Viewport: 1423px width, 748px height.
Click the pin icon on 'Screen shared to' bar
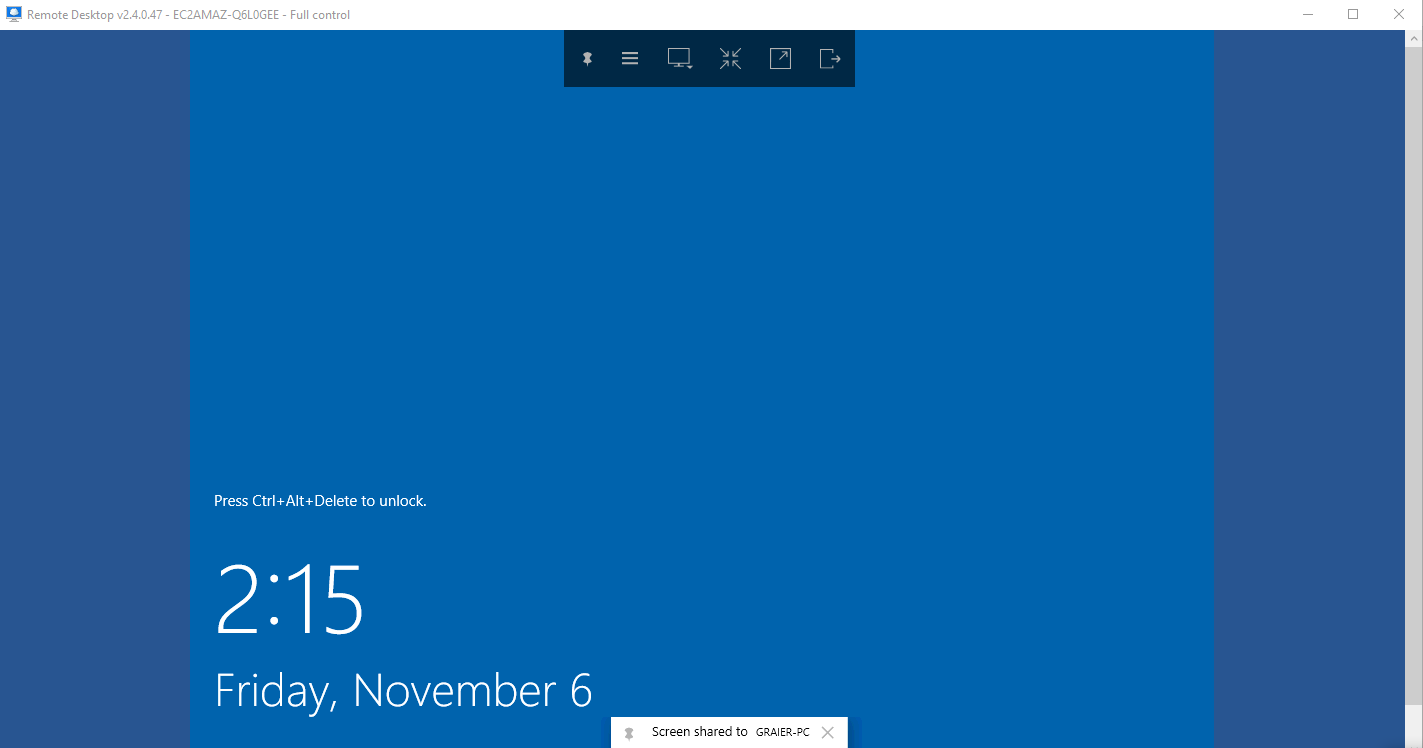click(x=629, y=733)
